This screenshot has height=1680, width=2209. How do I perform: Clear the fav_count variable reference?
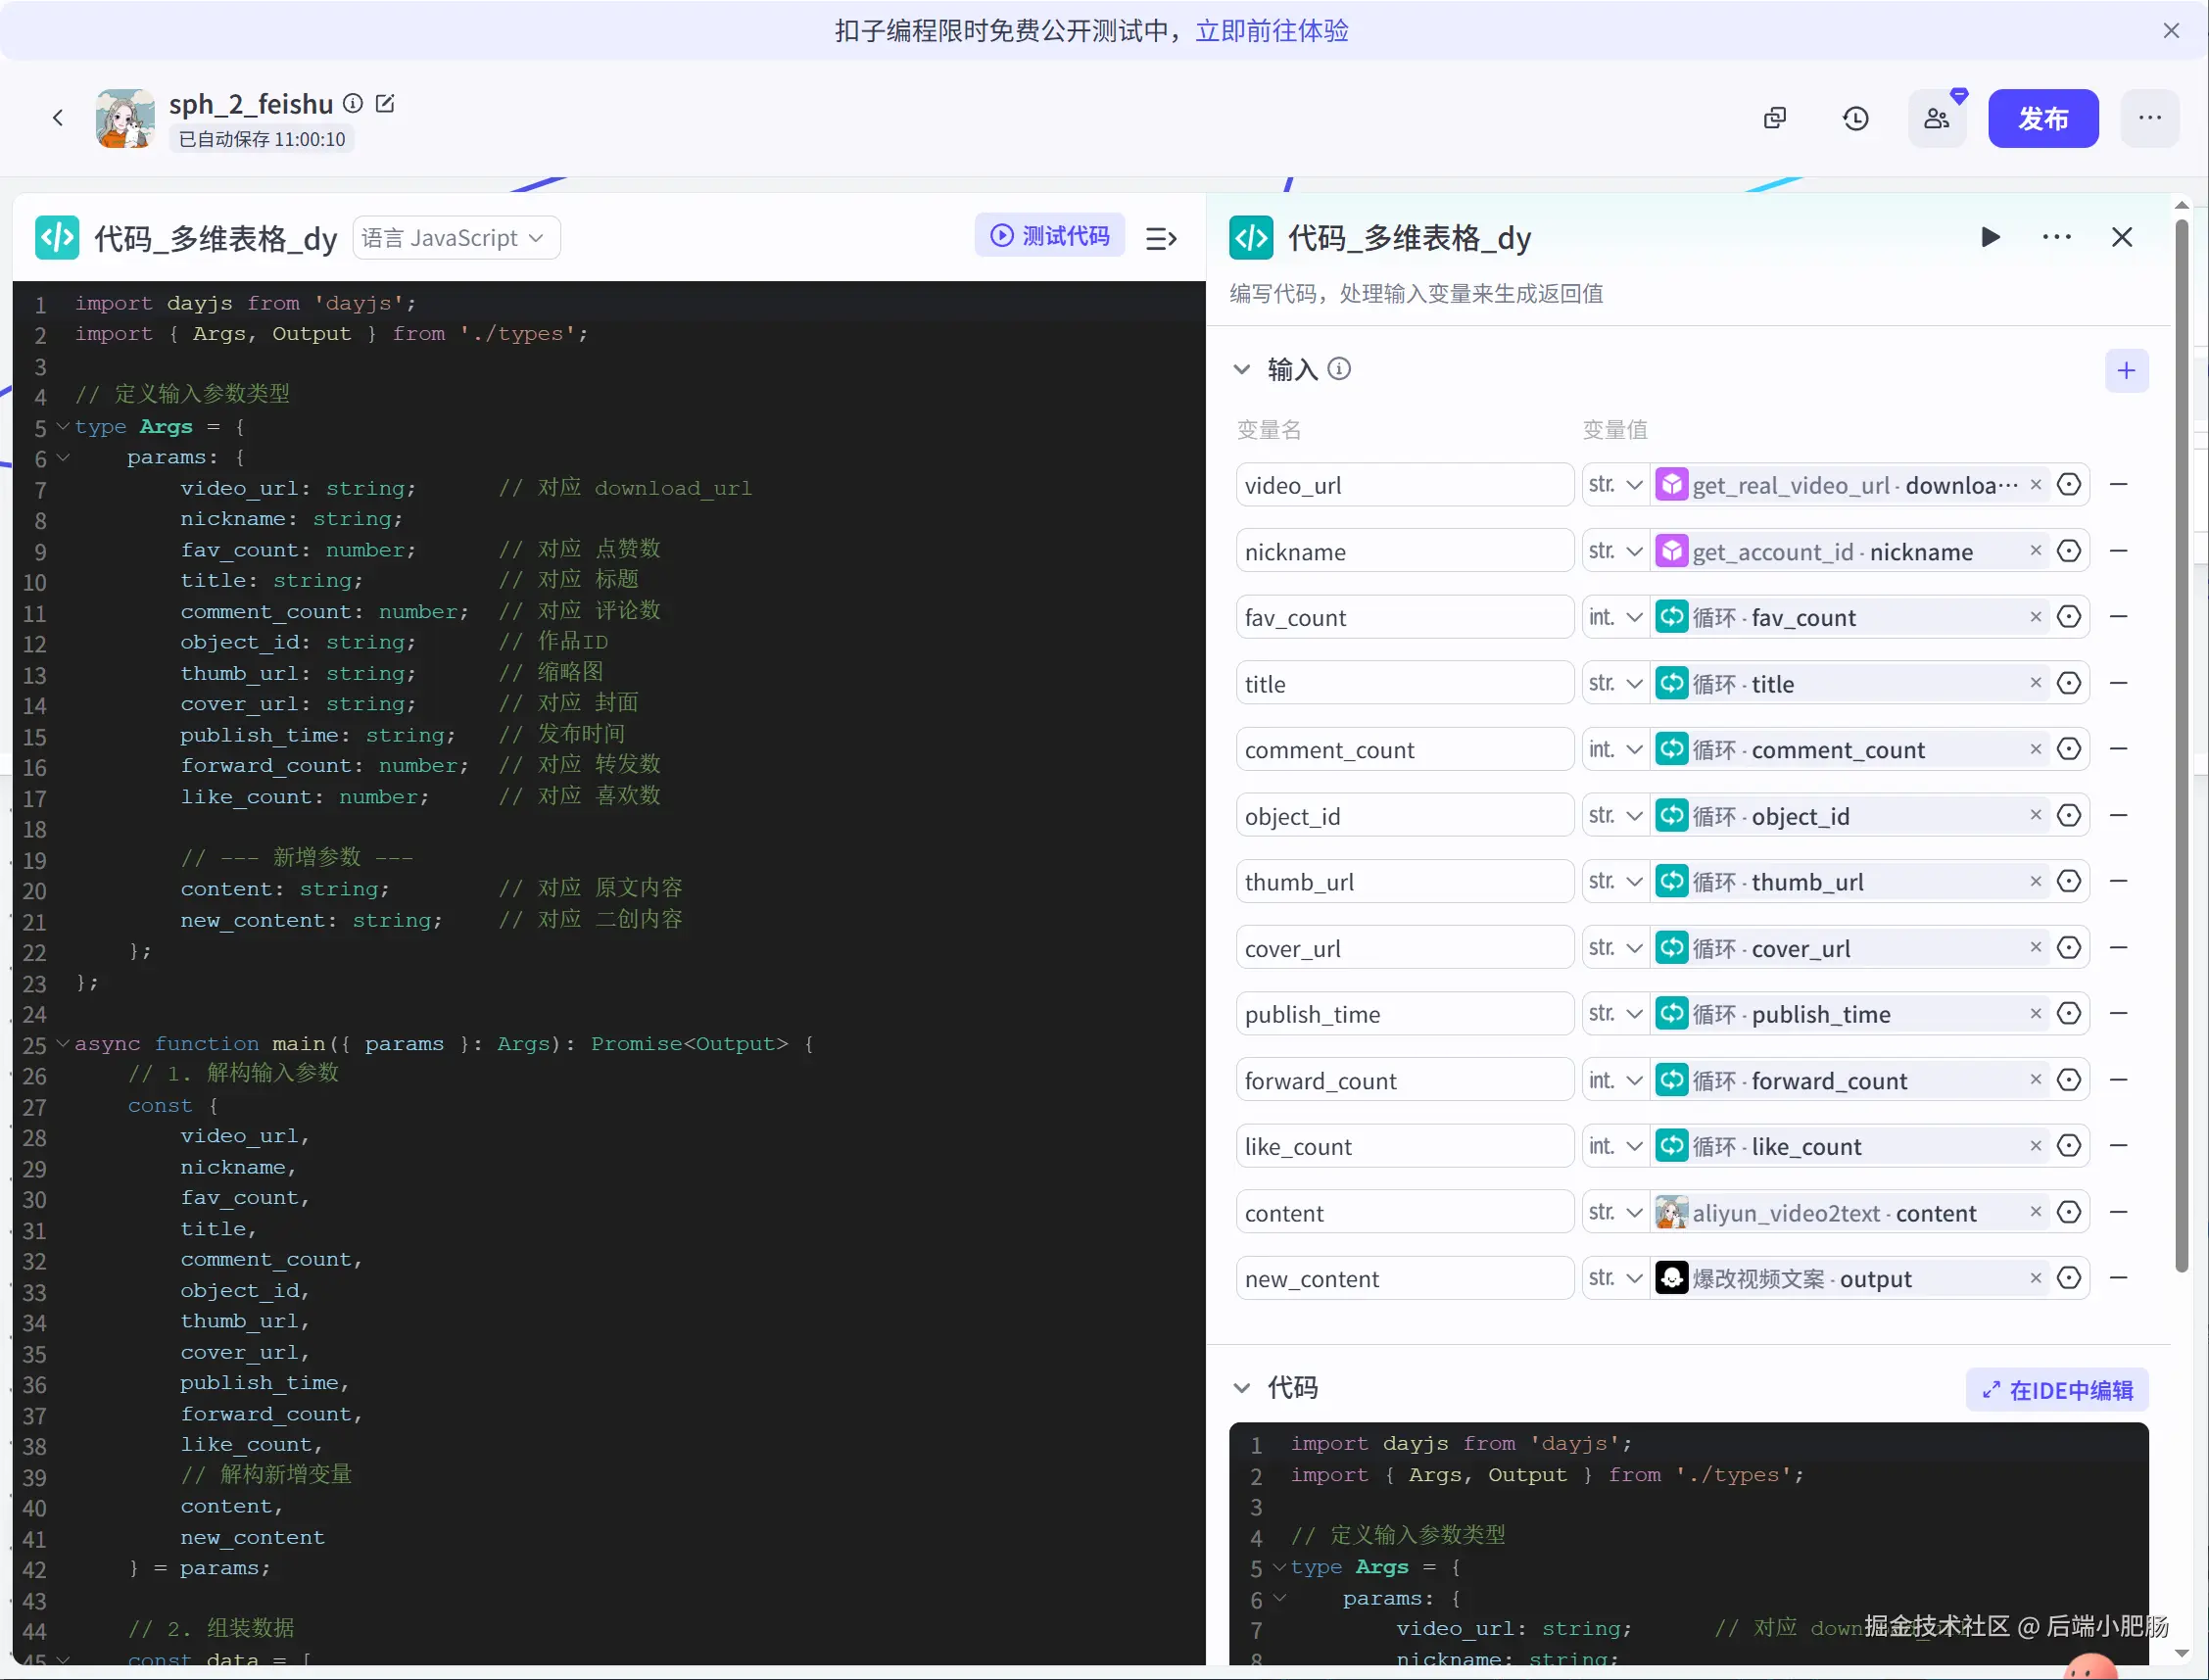click(x=2035, y=617)
